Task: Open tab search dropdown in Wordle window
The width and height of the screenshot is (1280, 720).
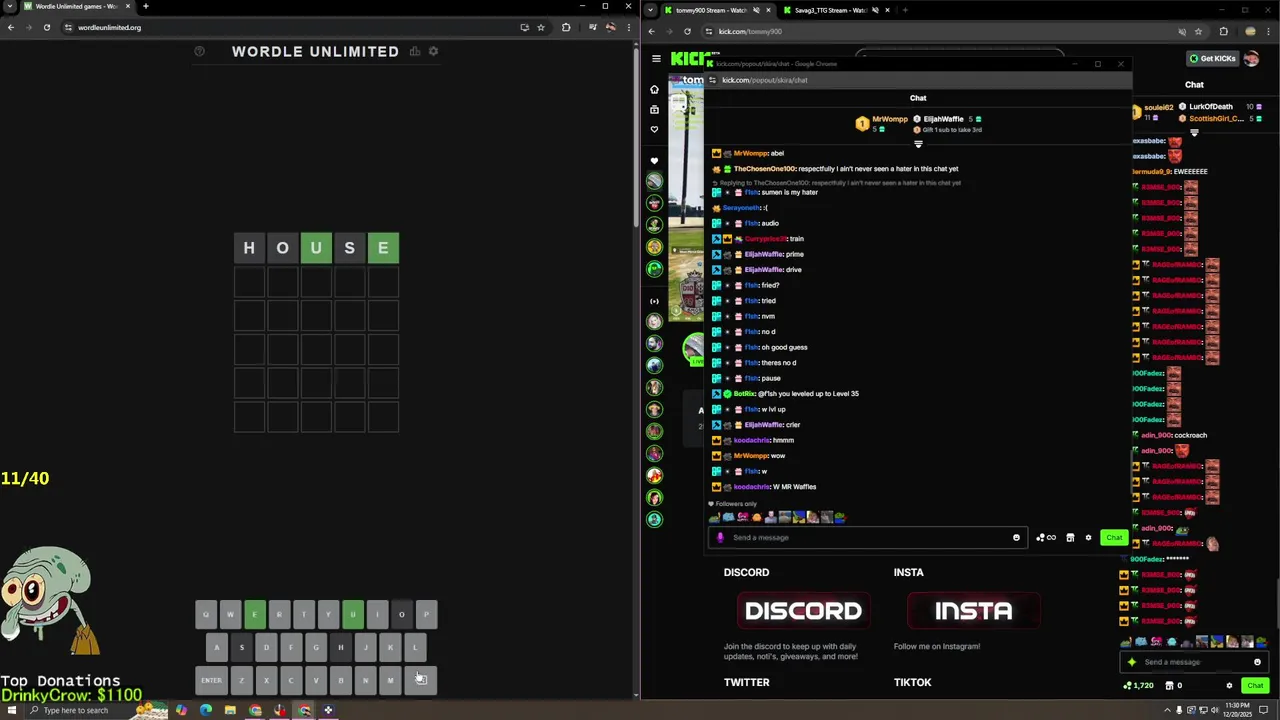Action: pos(10,6)
